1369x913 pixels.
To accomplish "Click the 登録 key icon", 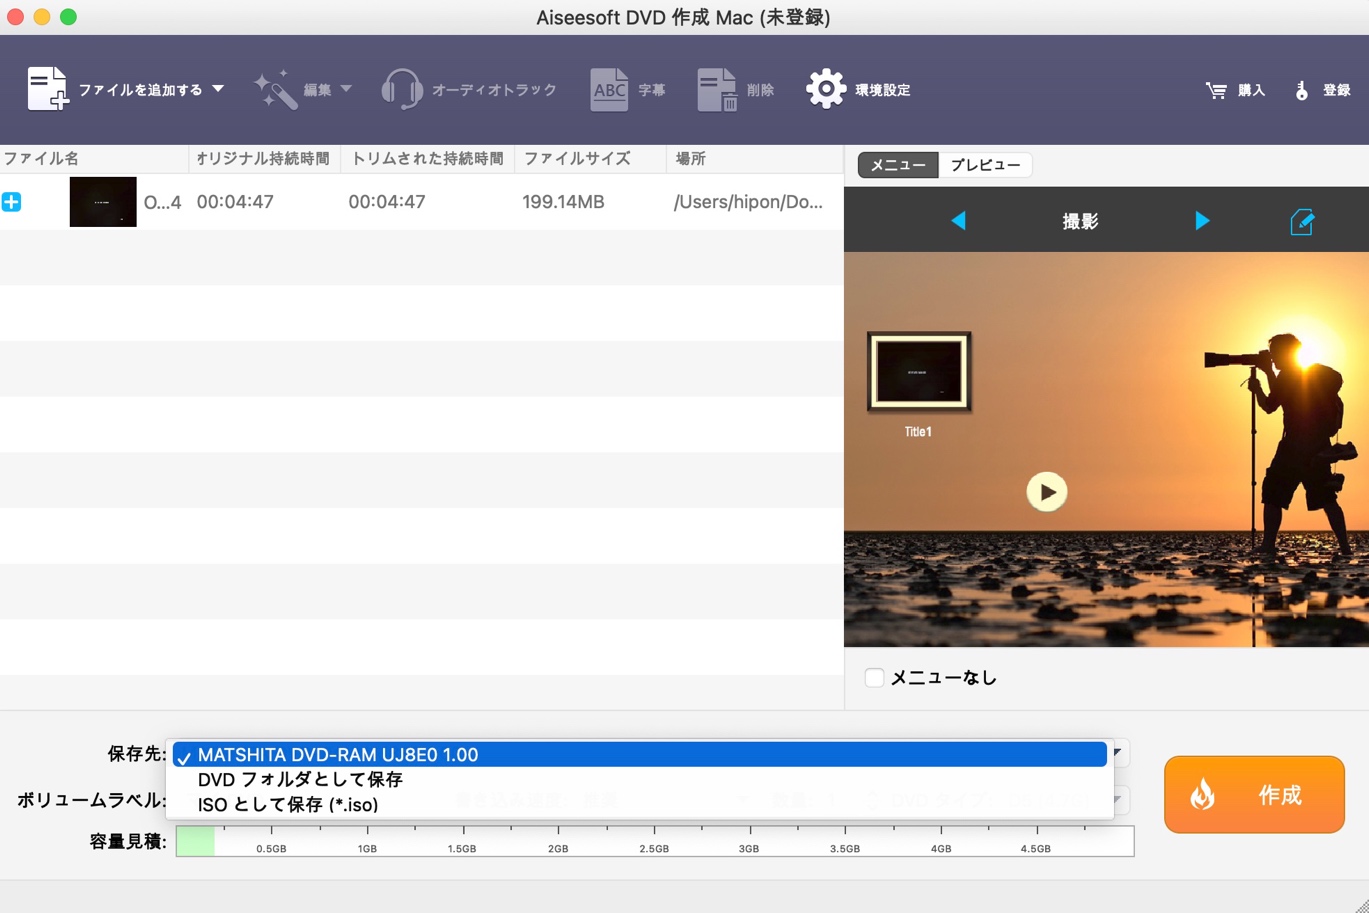I will [x=1301, y=90].
